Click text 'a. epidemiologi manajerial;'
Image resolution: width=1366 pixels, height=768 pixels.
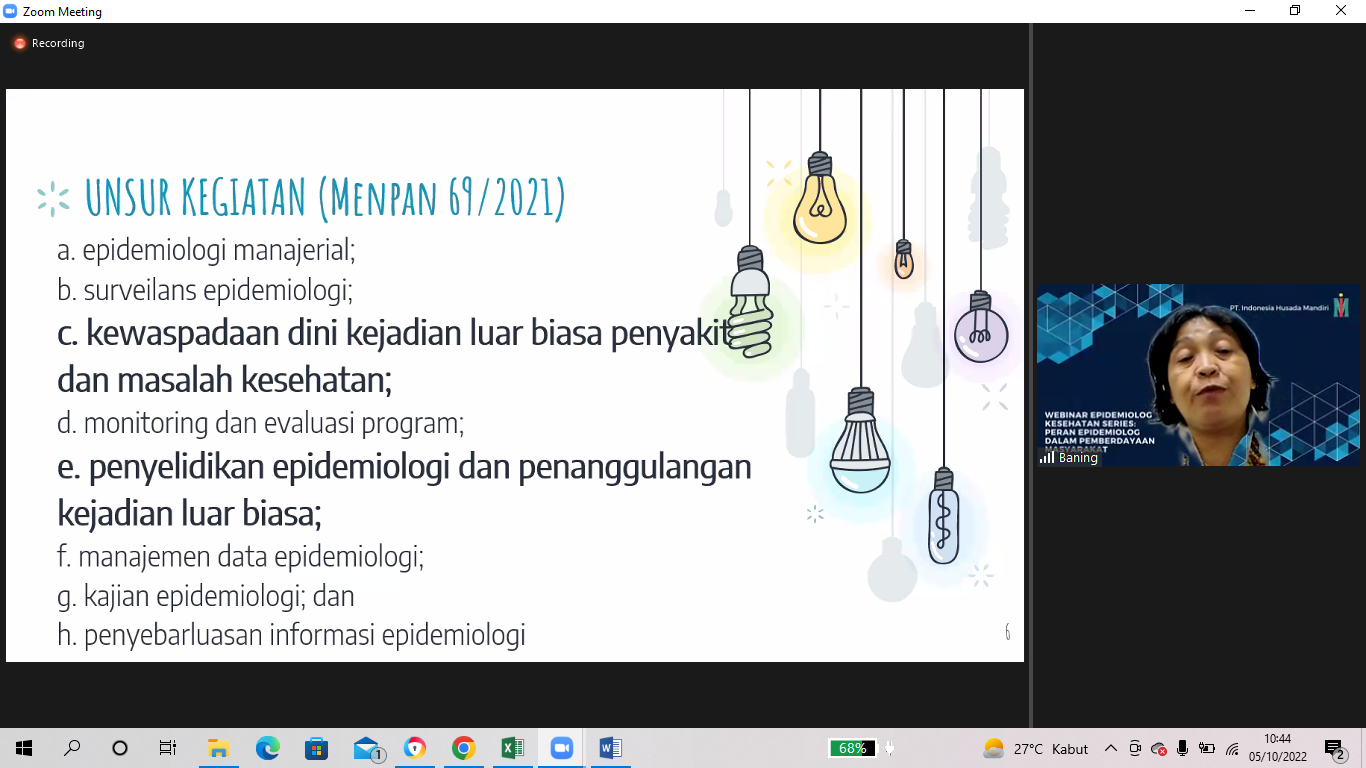point(206,250)
